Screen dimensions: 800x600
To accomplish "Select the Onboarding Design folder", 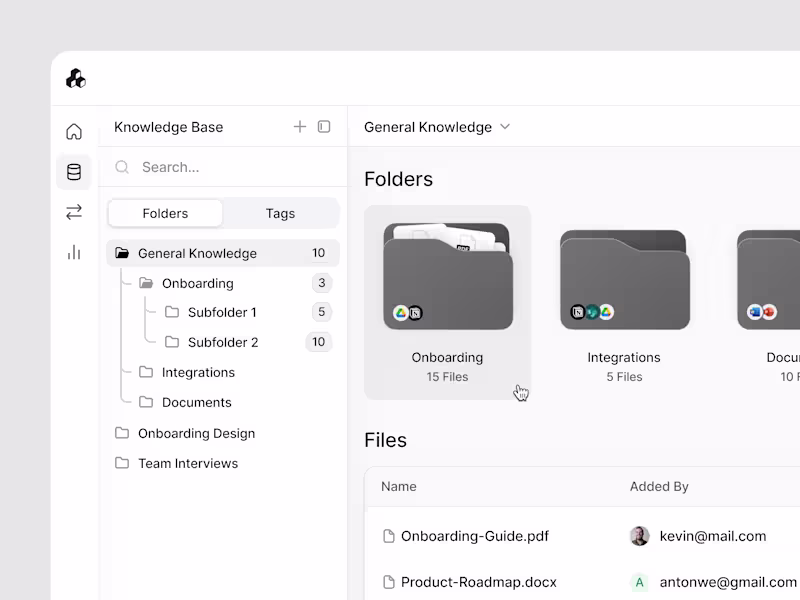I will click(196, 433).
